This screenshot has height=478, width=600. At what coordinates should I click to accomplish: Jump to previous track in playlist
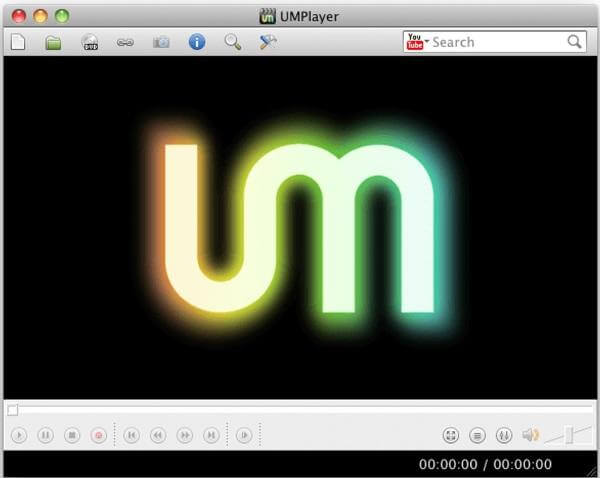click(132, 435)
